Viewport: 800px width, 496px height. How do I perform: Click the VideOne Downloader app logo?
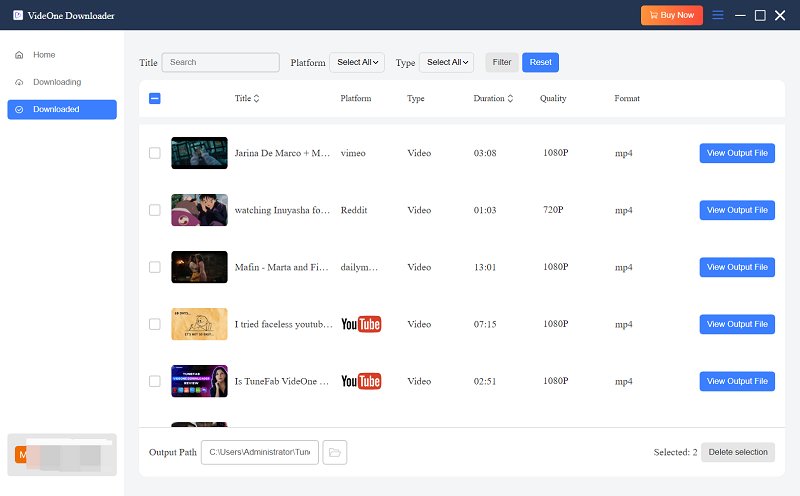tap(18, 15)
